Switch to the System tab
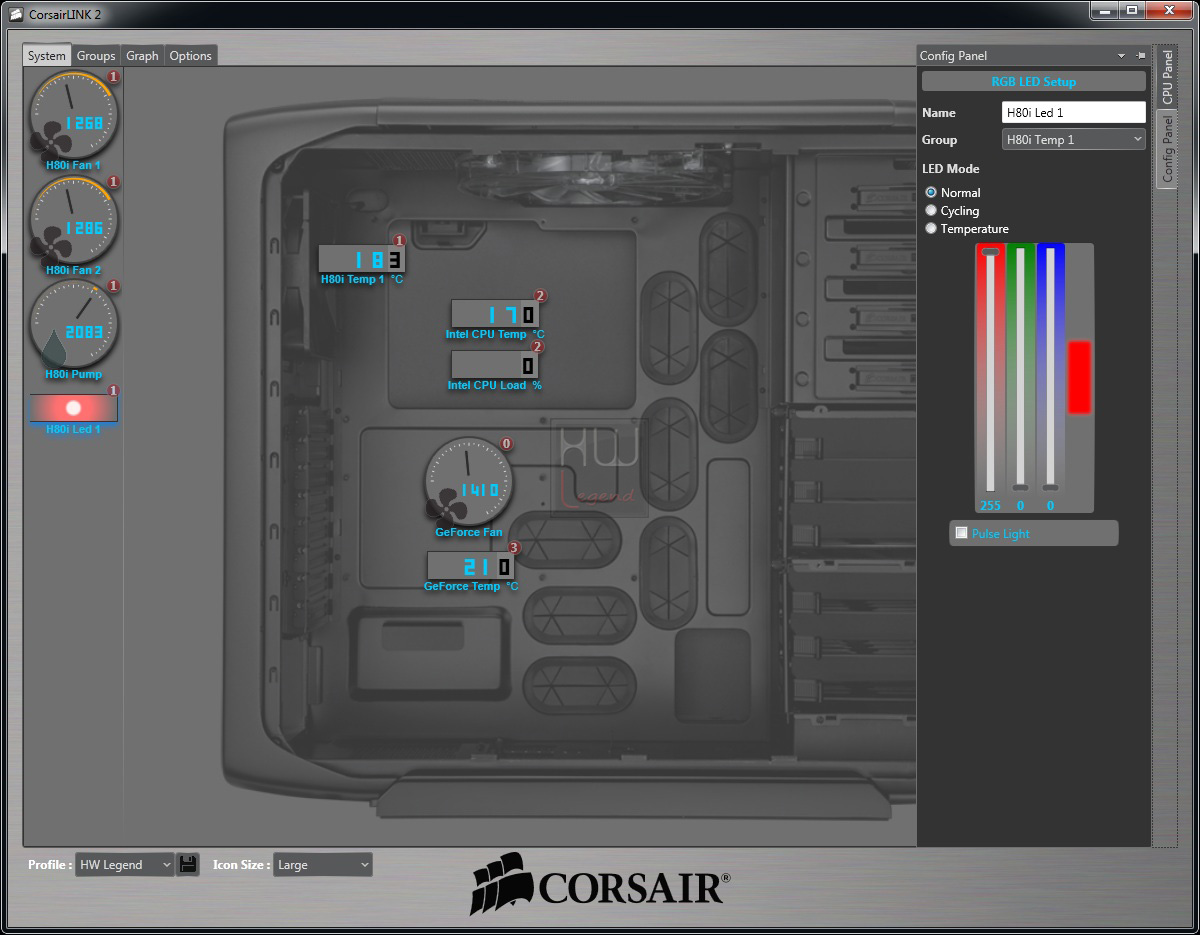Screen dimensions: 1200x935 47,56
